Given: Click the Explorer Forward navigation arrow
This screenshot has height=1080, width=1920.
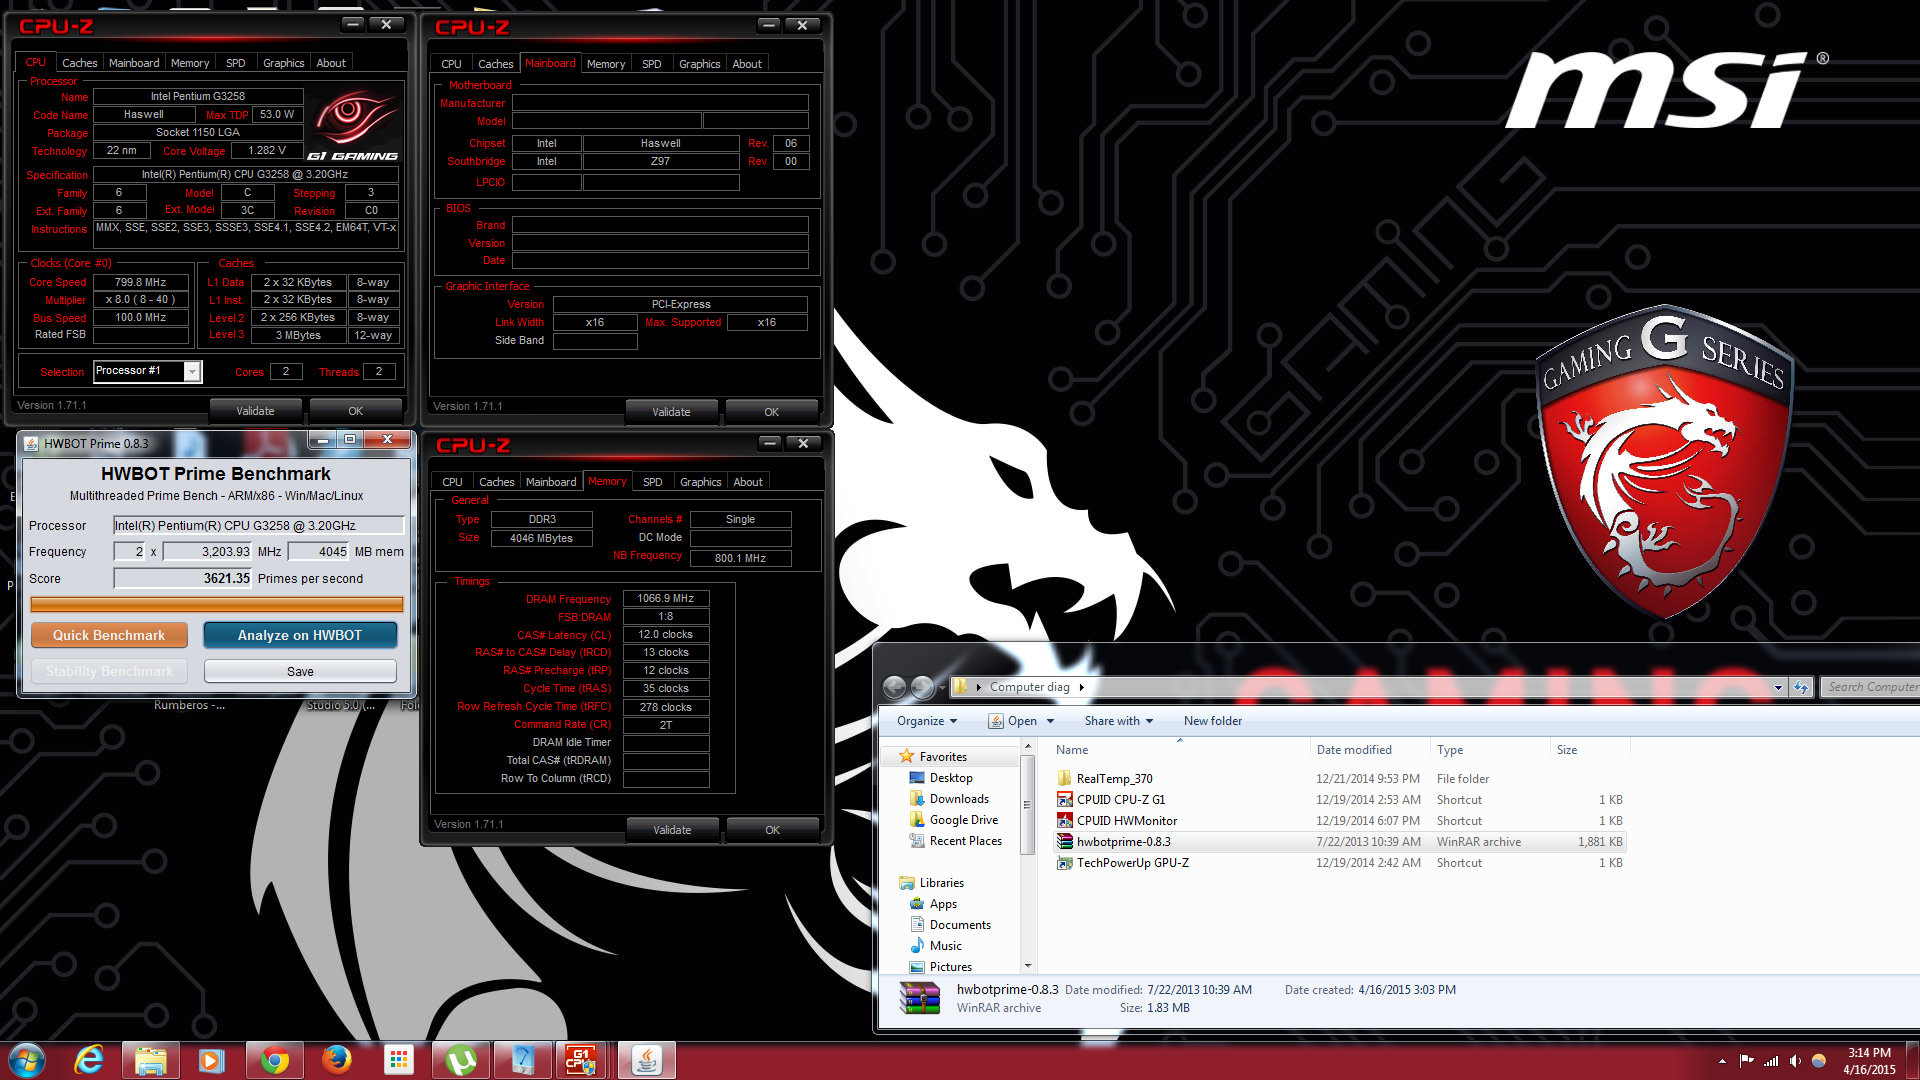Looking at the screenshot, I should click(x=922, y=687).
